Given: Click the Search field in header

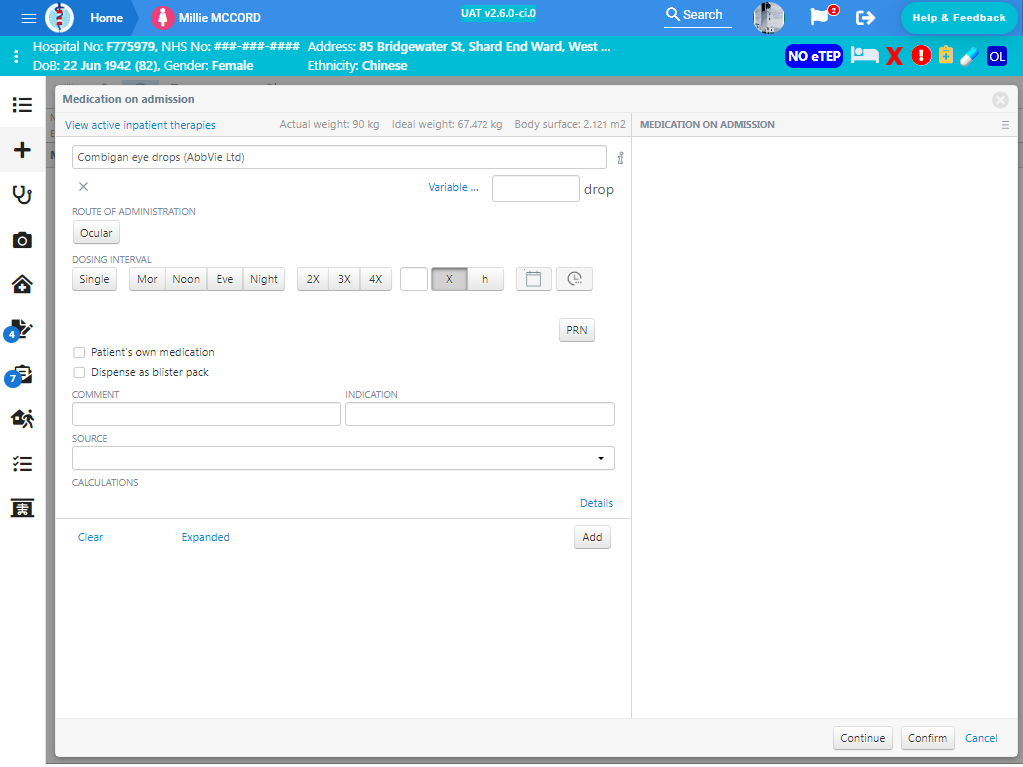Looking at the screenshot, I should (697, 16).
